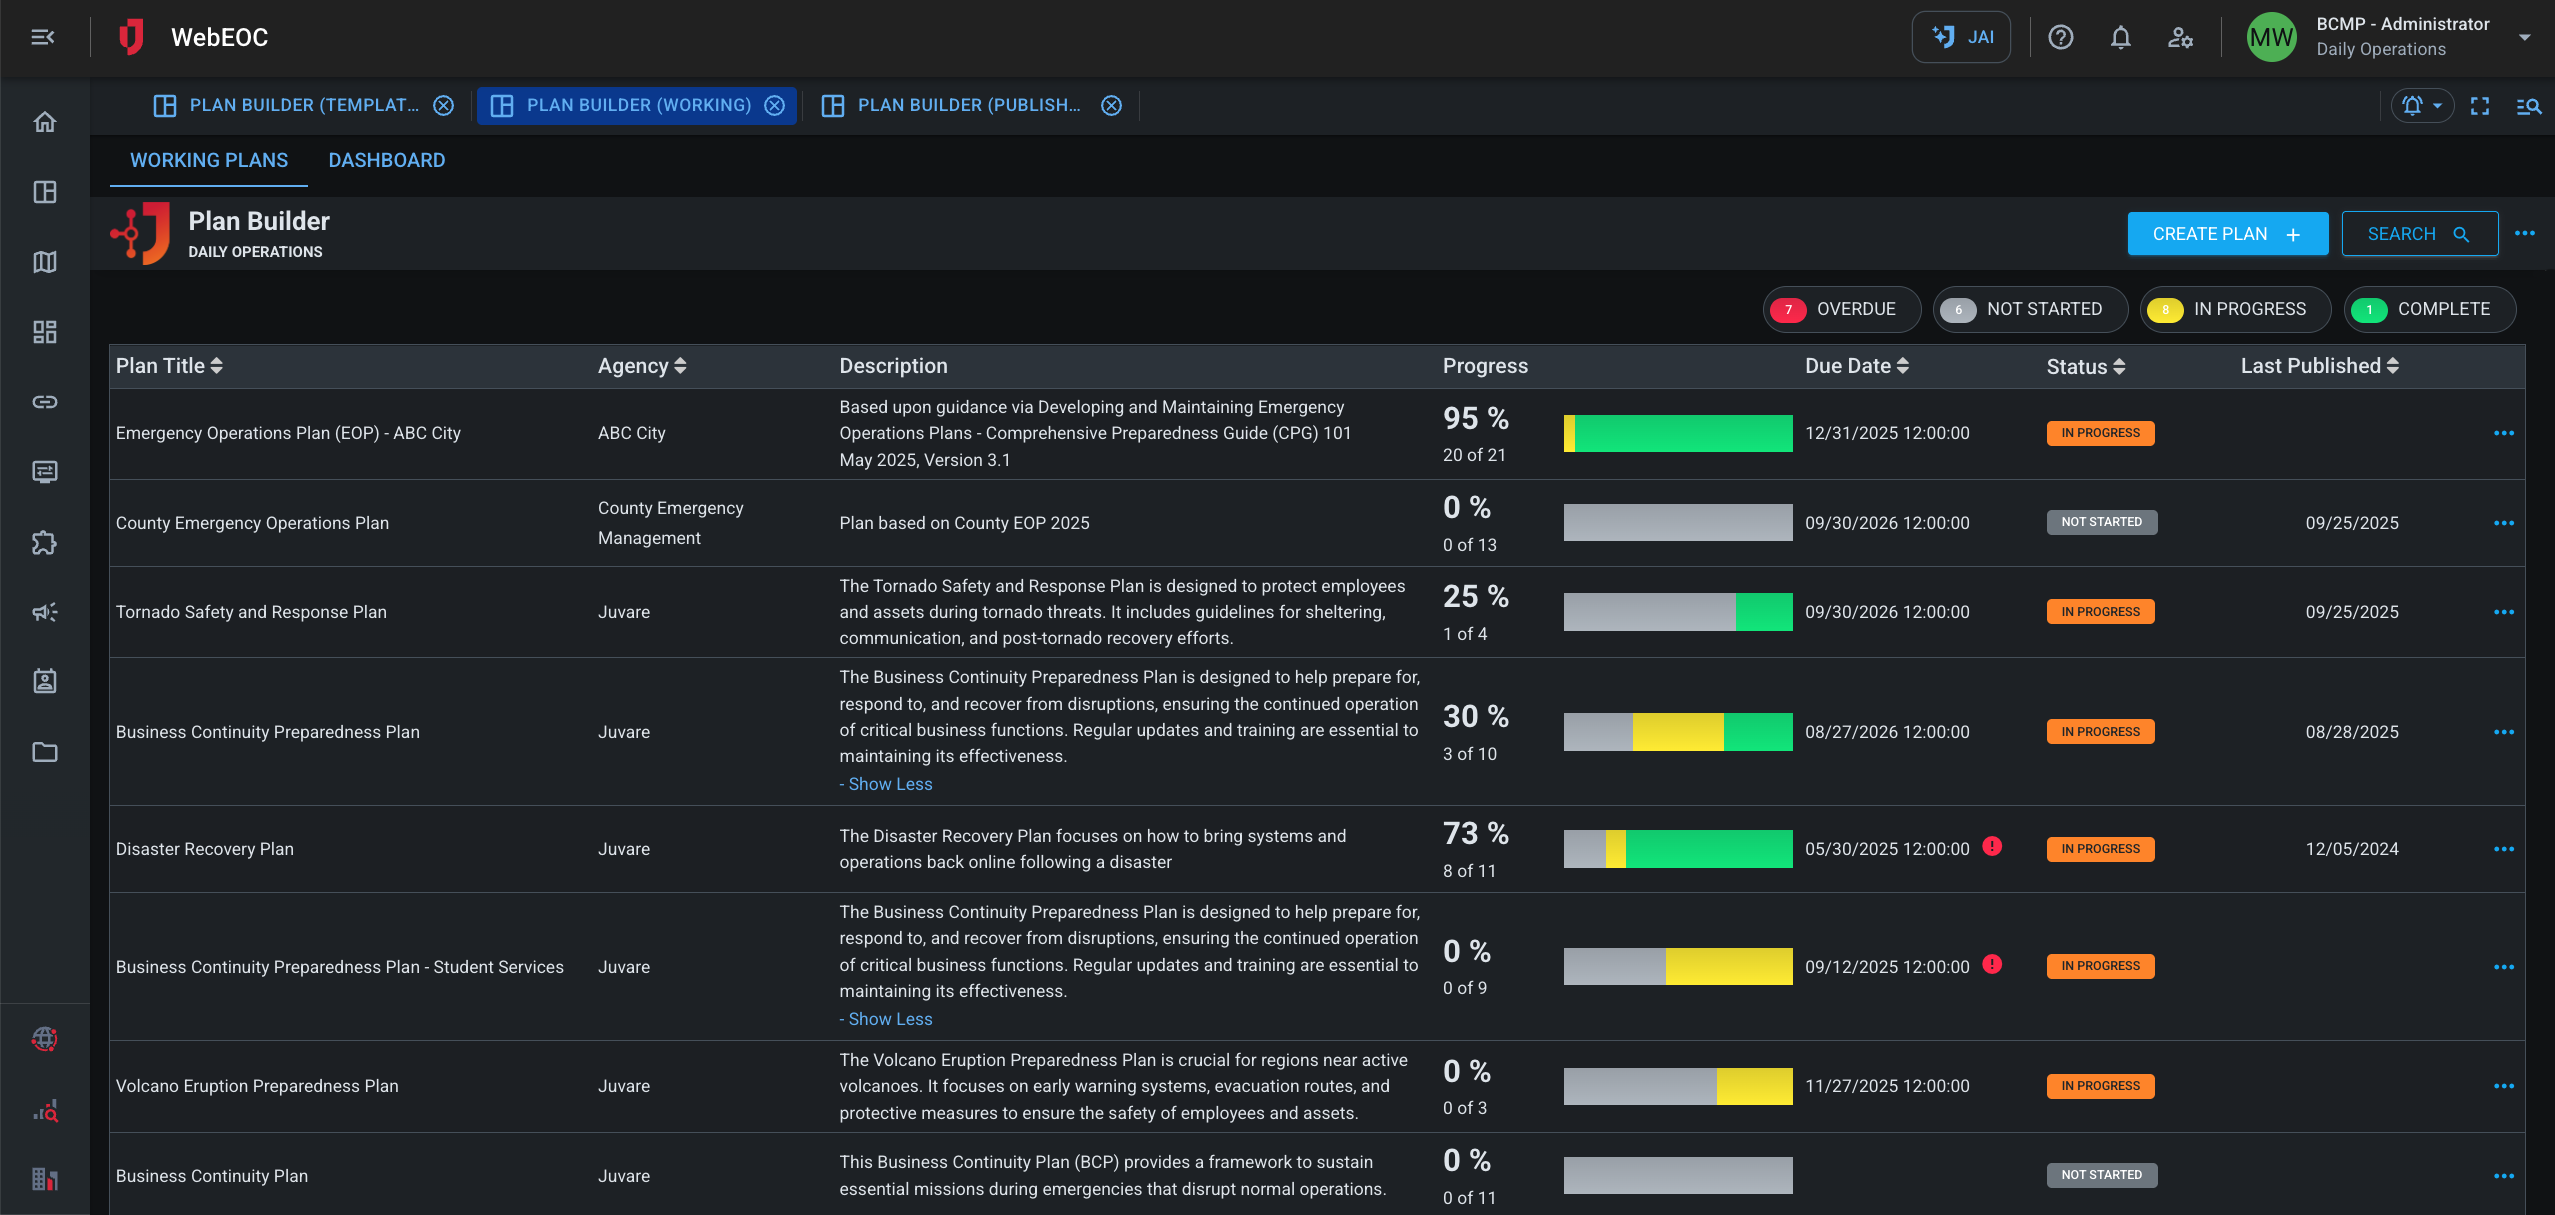This screenshot has height=1215, width=2555.
Task: Click the help question-mark icon
Action: 2061,37
